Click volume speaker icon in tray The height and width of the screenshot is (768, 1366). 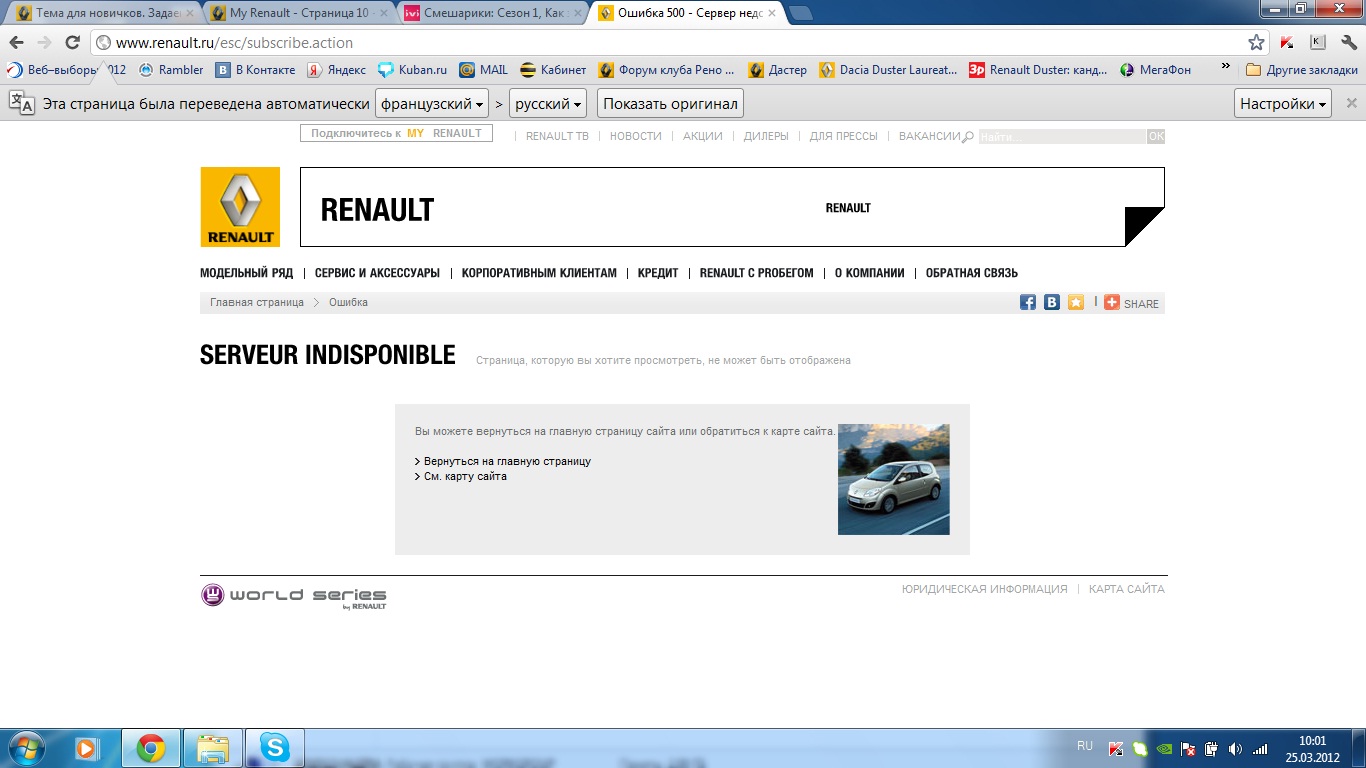[1235, 748]
